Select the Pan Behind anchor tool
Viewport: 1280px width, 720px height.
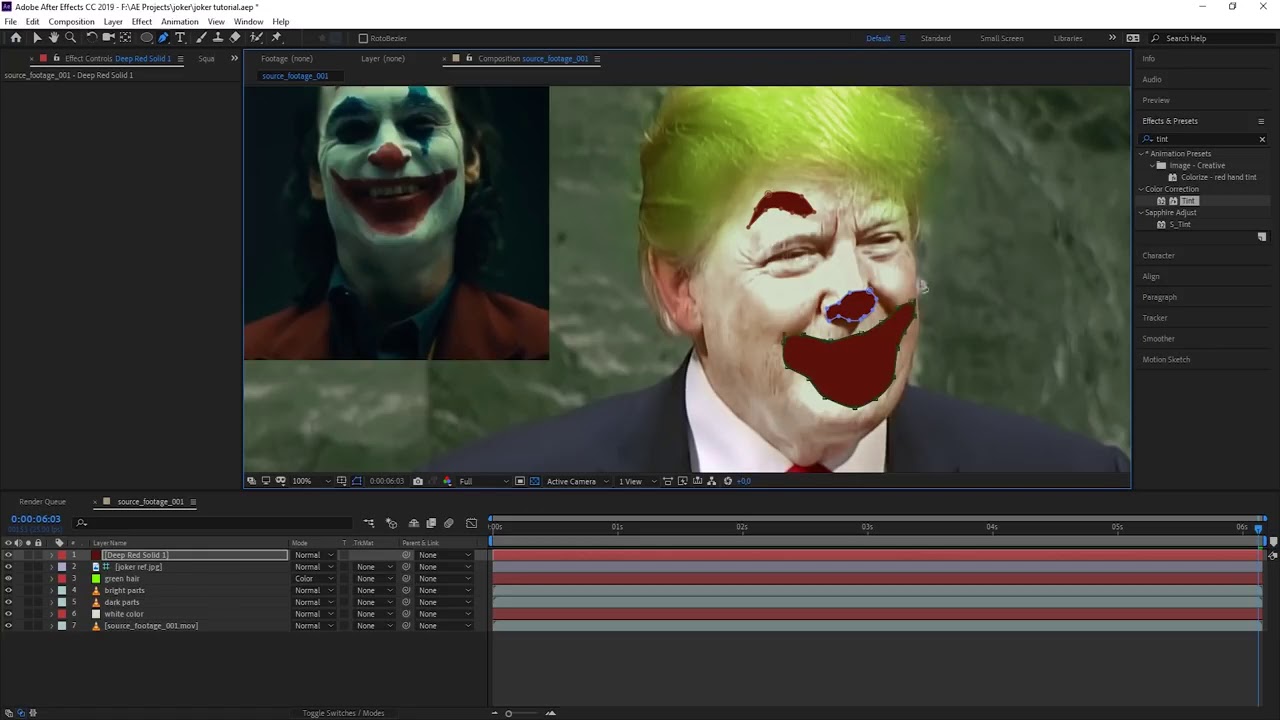click(x=125, y=38)
